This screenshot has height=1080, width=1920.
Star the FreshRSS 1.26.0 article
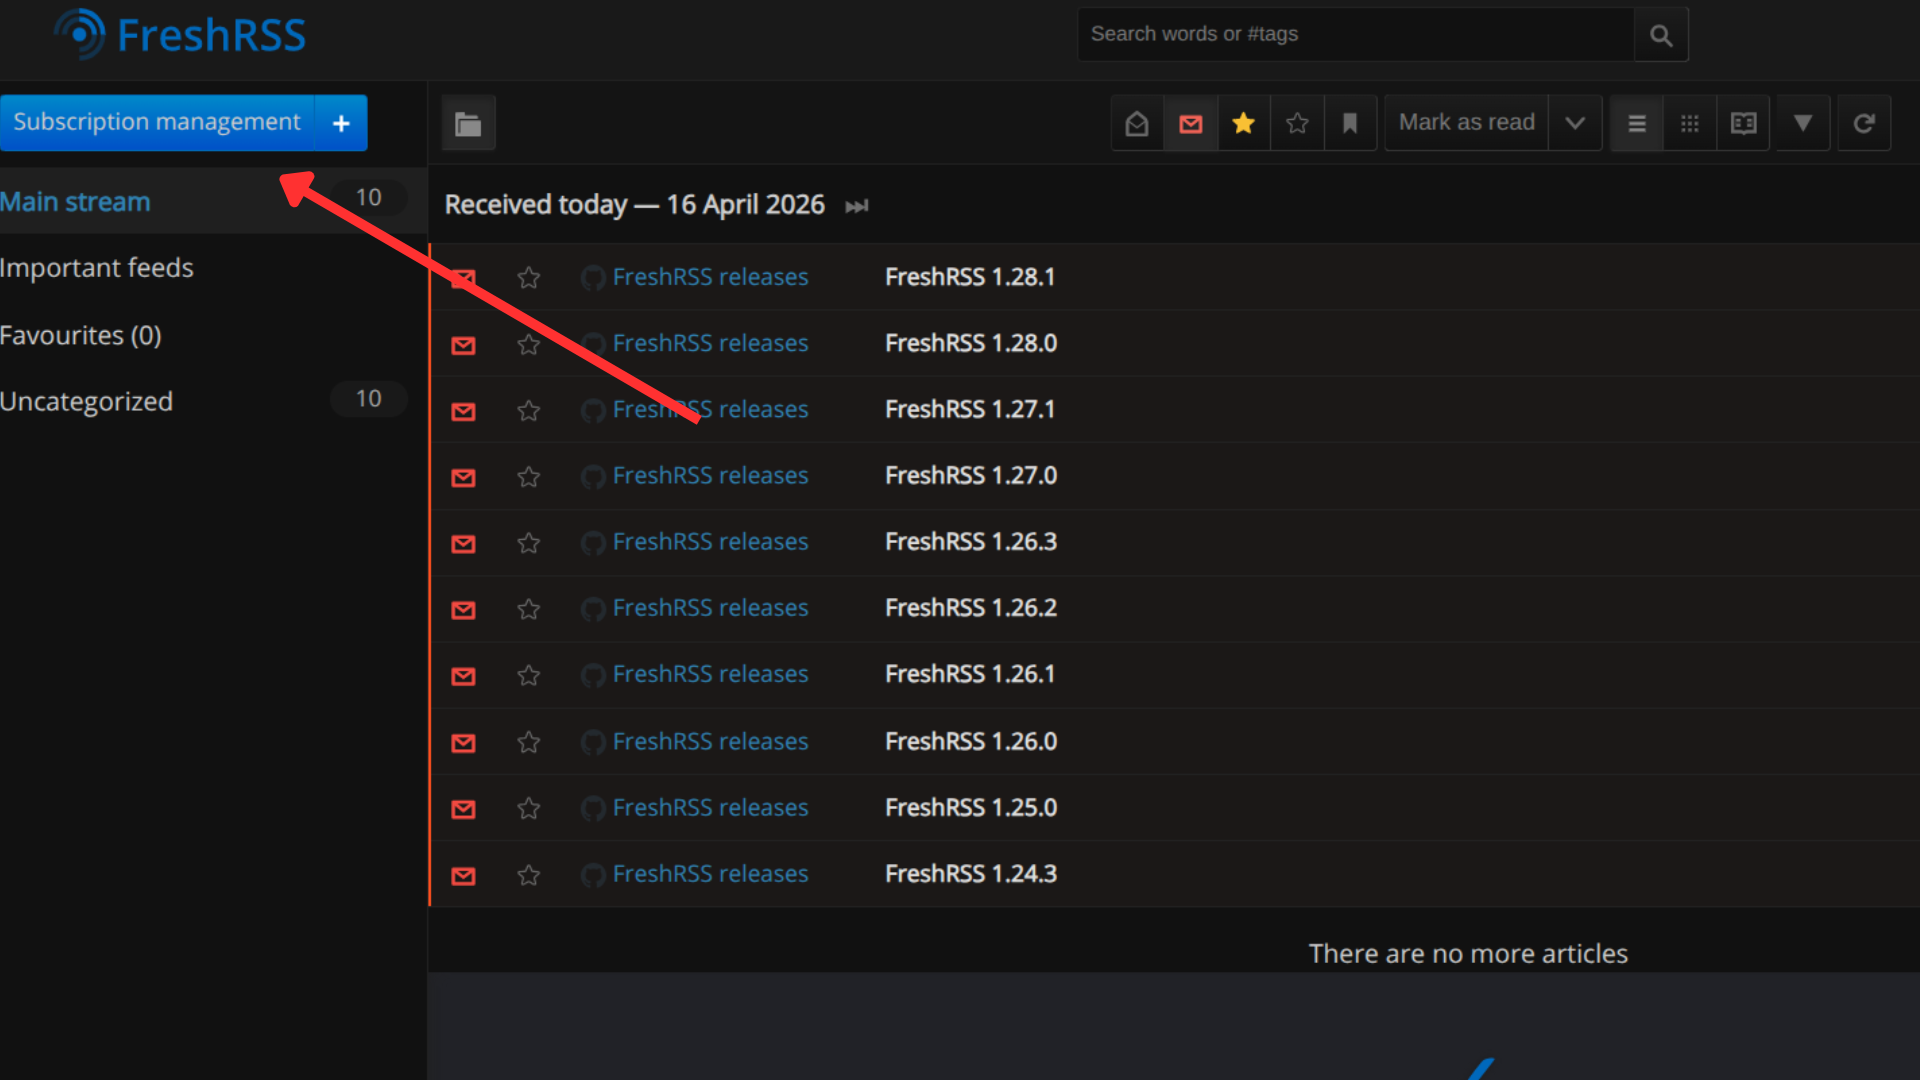point(529,741)
